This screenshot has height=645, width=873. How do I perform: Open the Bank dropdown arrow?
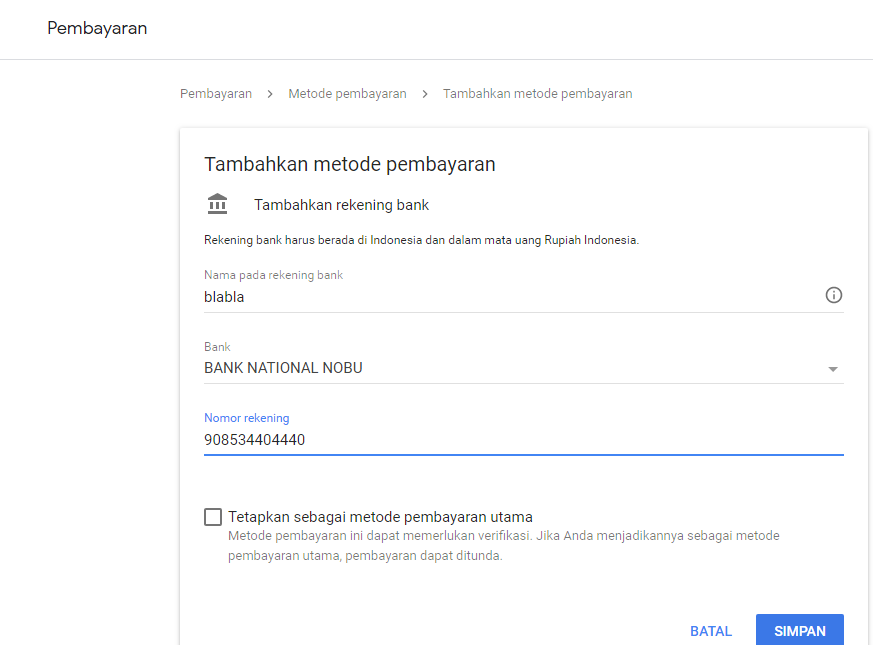[x=832, y=369]
